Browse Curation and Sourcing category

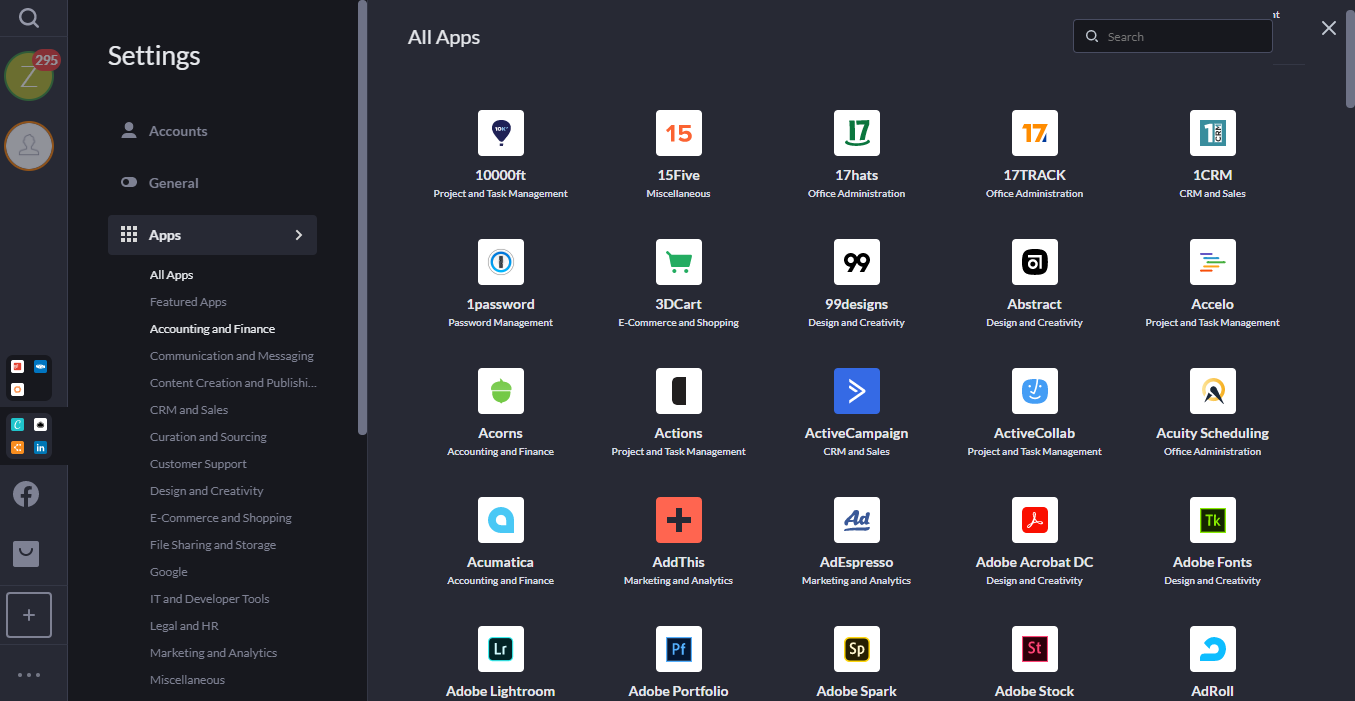click(x=208, y=437)
